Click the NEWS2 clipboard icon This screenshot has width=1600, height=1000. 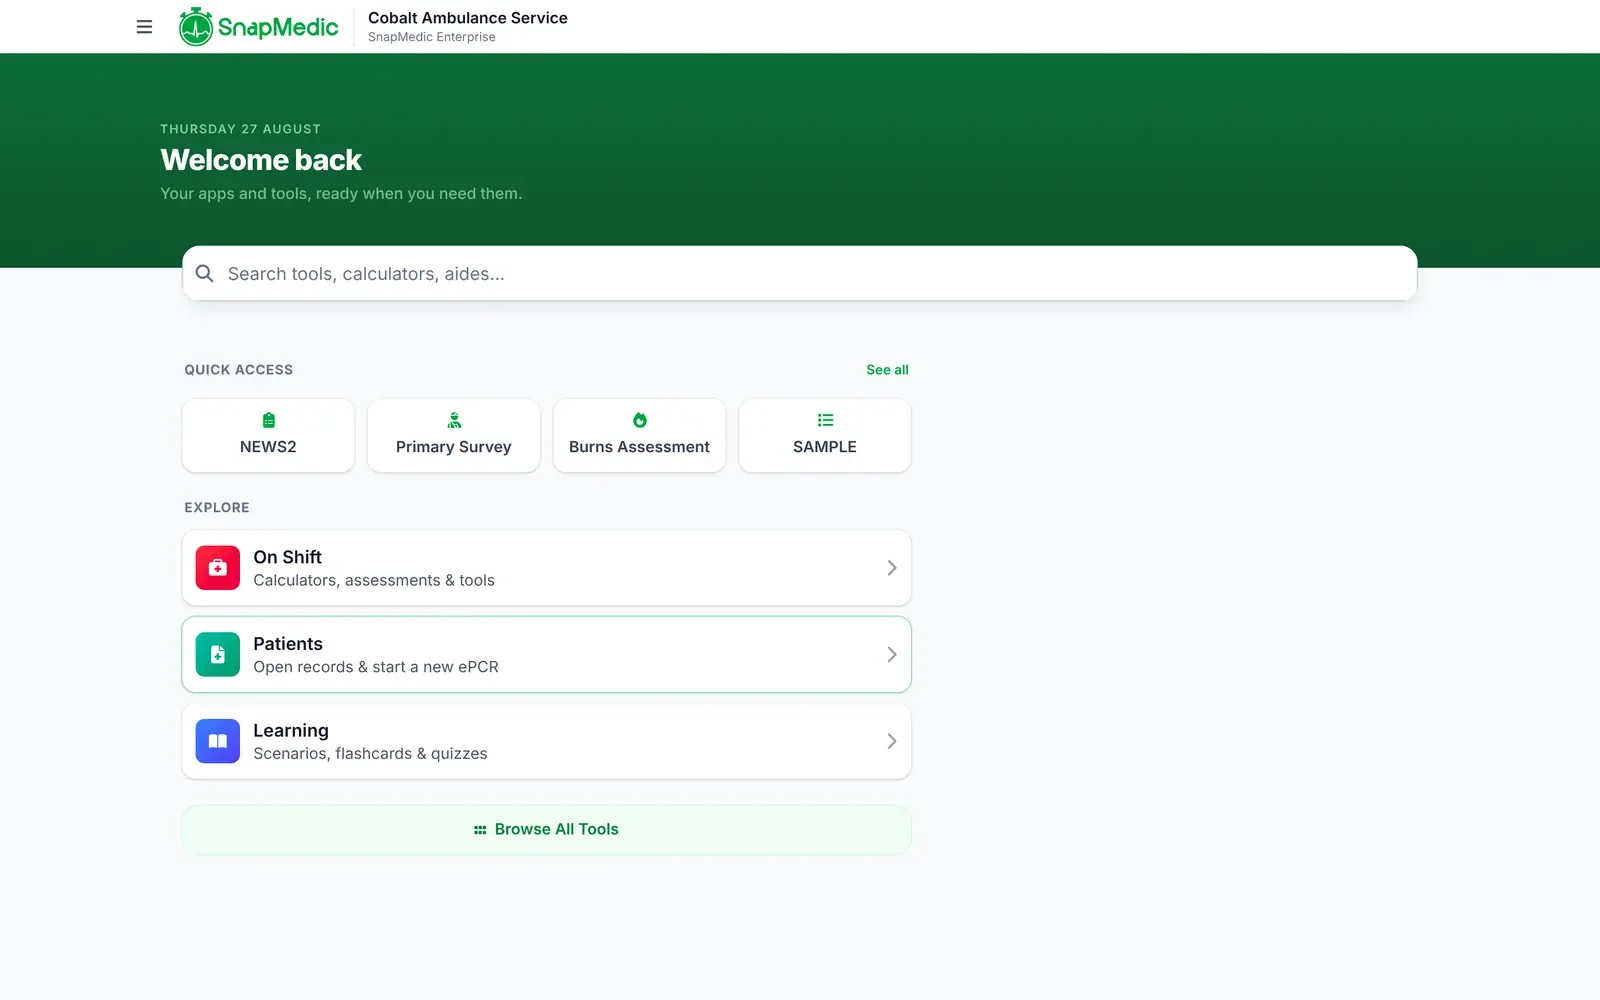[268, 420]
